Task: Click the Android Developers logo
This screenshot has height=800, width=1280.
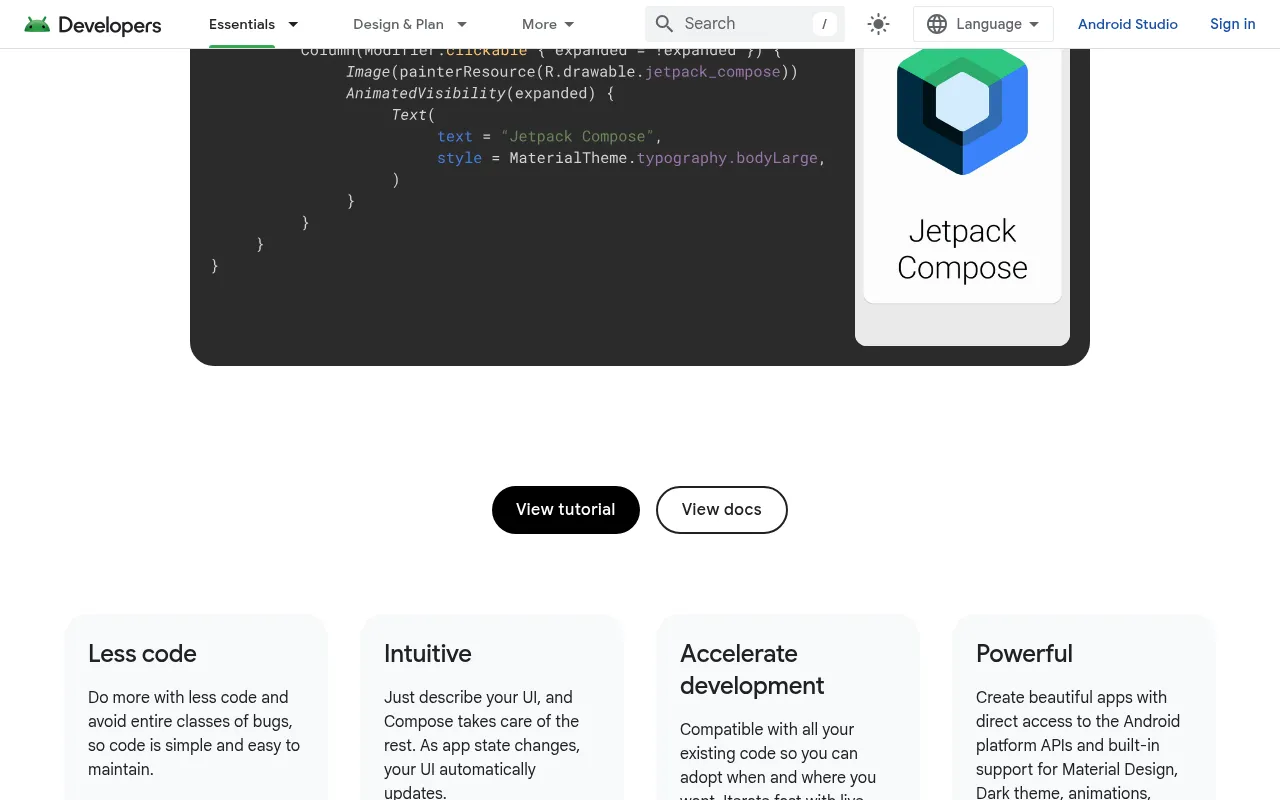Action: (x=93, y=25)
